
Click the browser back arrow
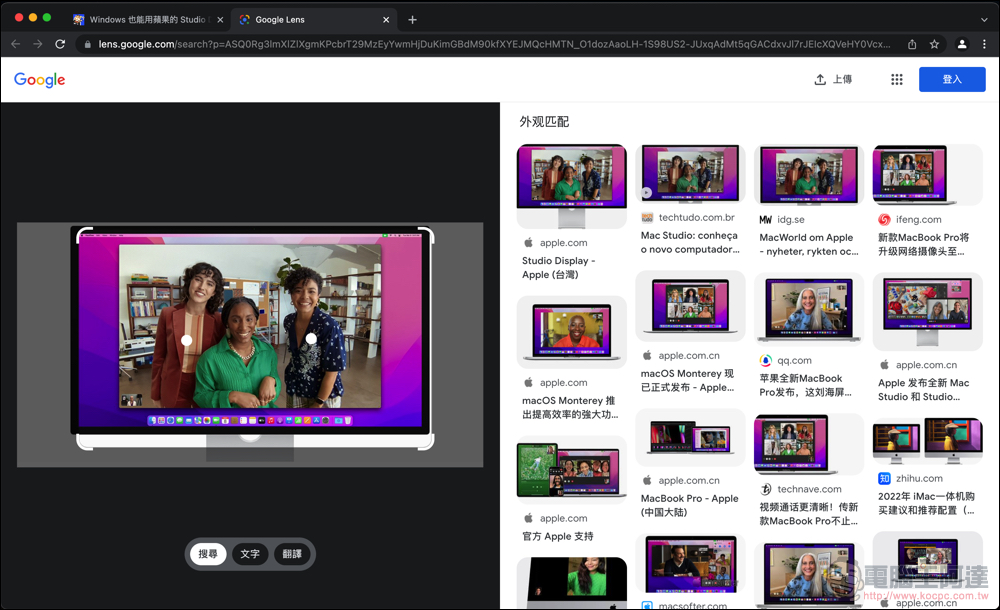point(15,44)
